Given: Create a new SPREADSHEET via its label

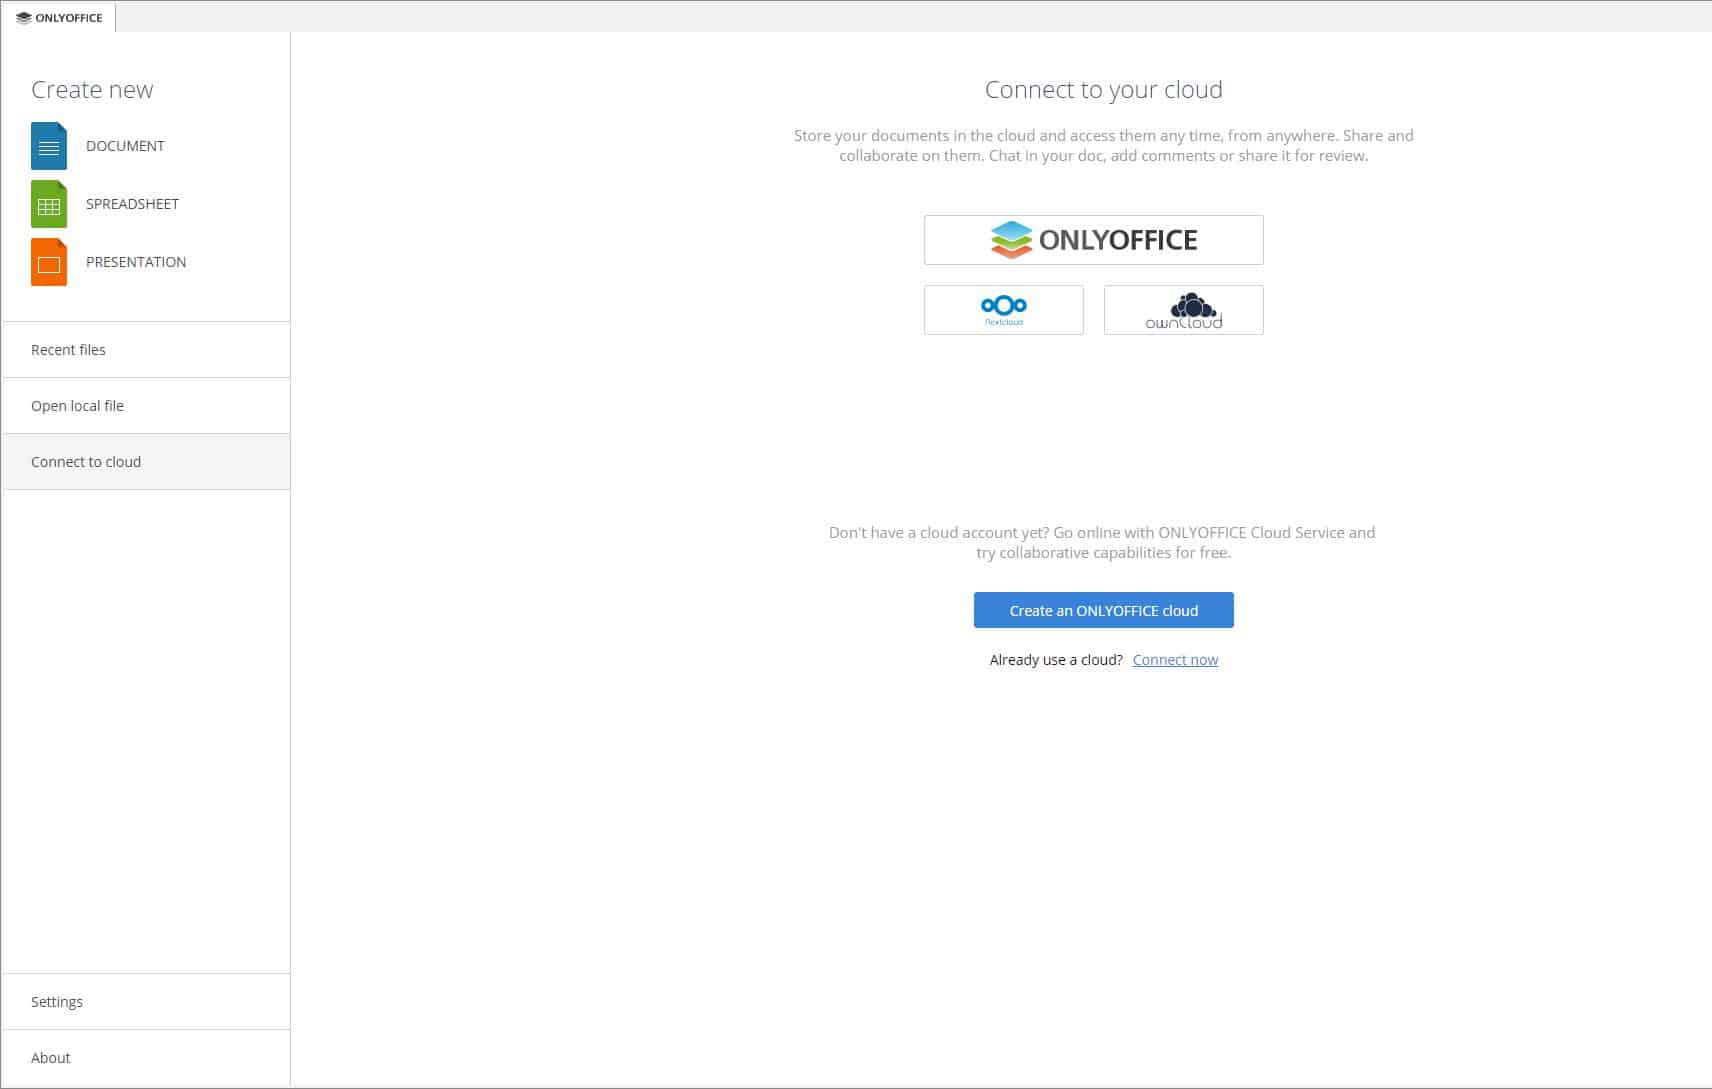Looking at the screenshot, I should [x=132, y=204].
